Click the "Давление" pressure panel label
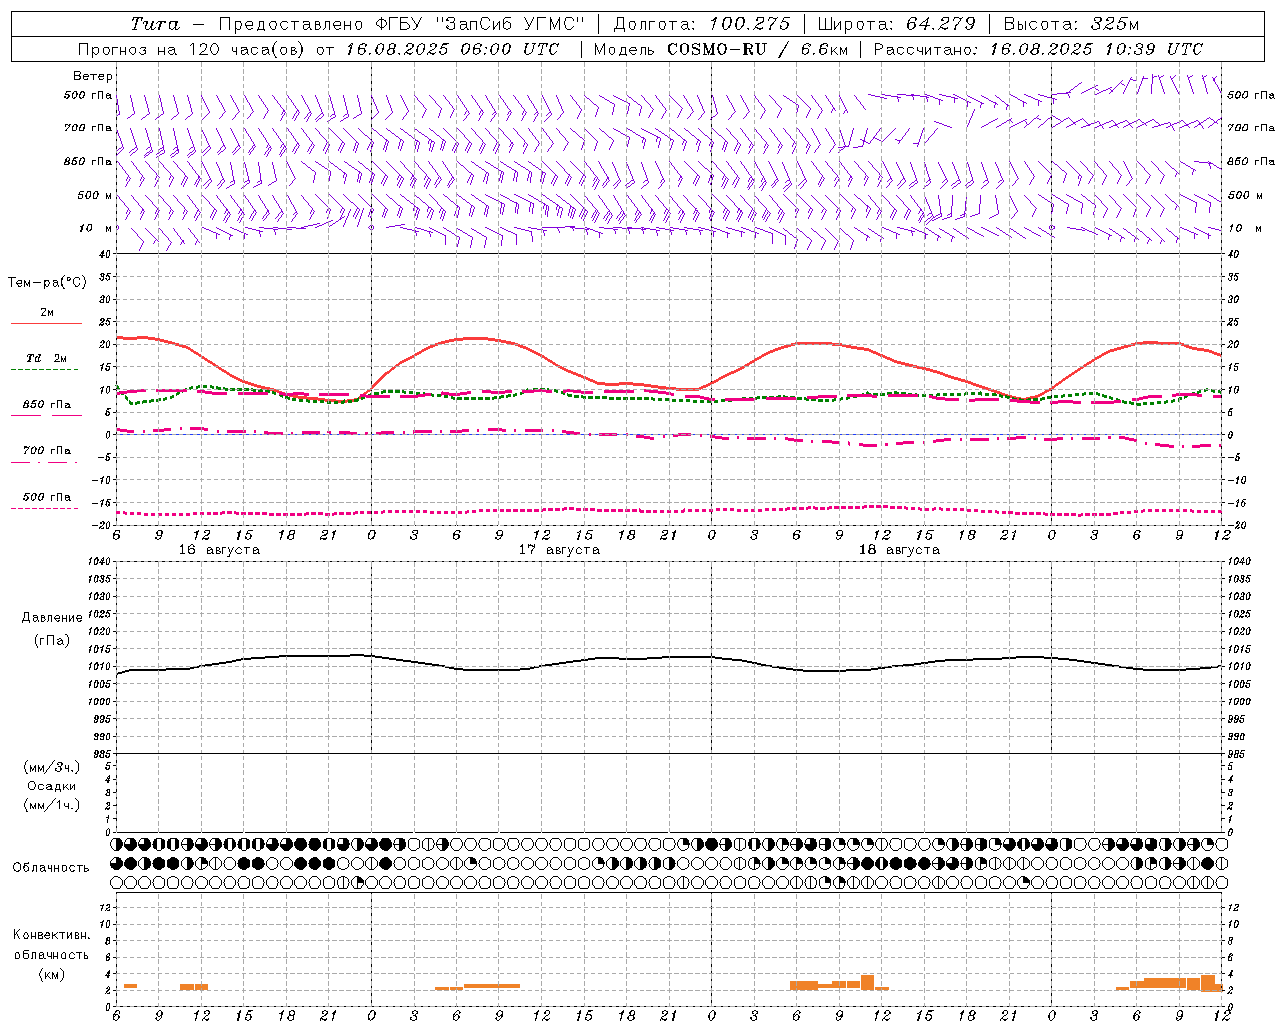 [51, 618]
